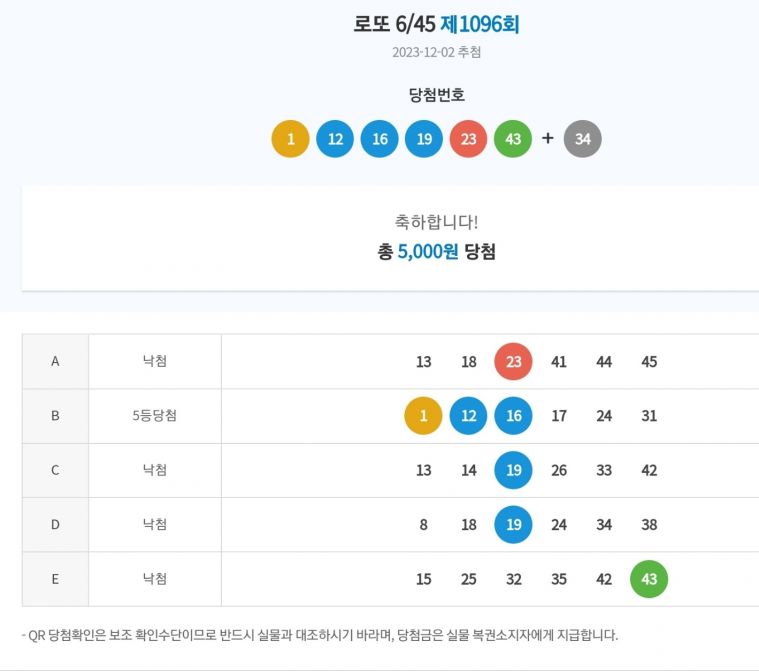
Task: Click the blue ball 19 in row C
Action: point(514,470)
